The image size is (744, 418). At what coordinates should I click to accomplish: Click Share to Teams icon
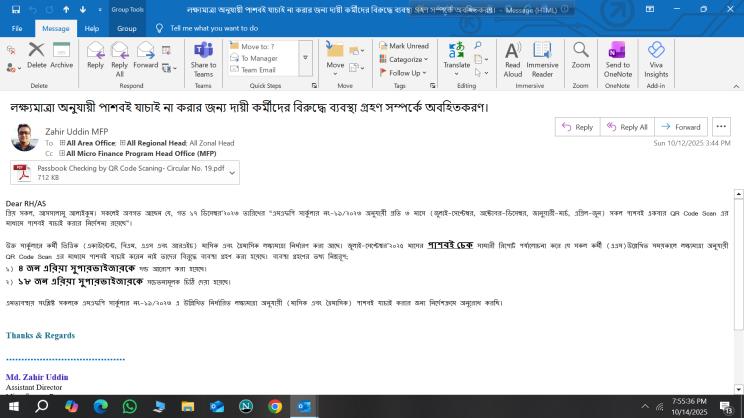[203, 56]
